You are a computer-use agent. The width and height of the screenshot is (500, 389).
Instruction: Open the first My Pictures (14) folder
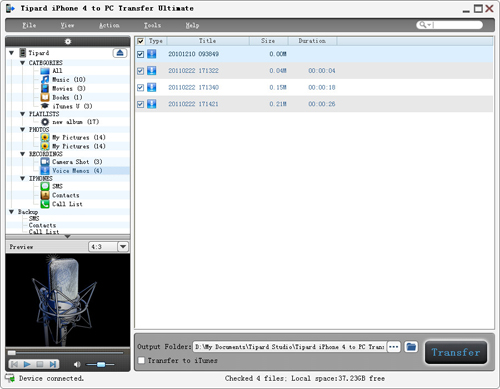tap(79, 137)
